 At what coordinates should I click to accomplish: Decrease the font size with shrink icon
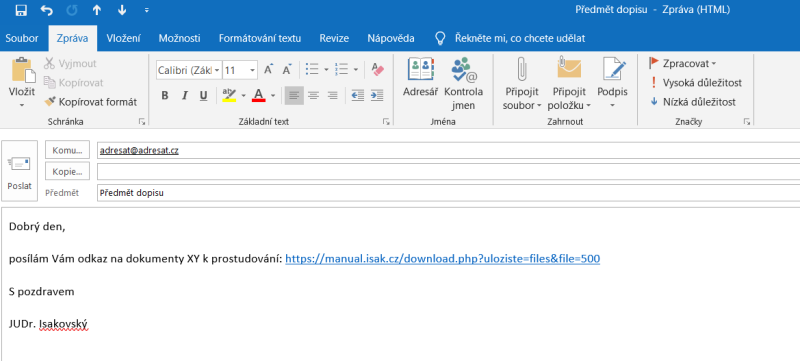coord(287,70)
